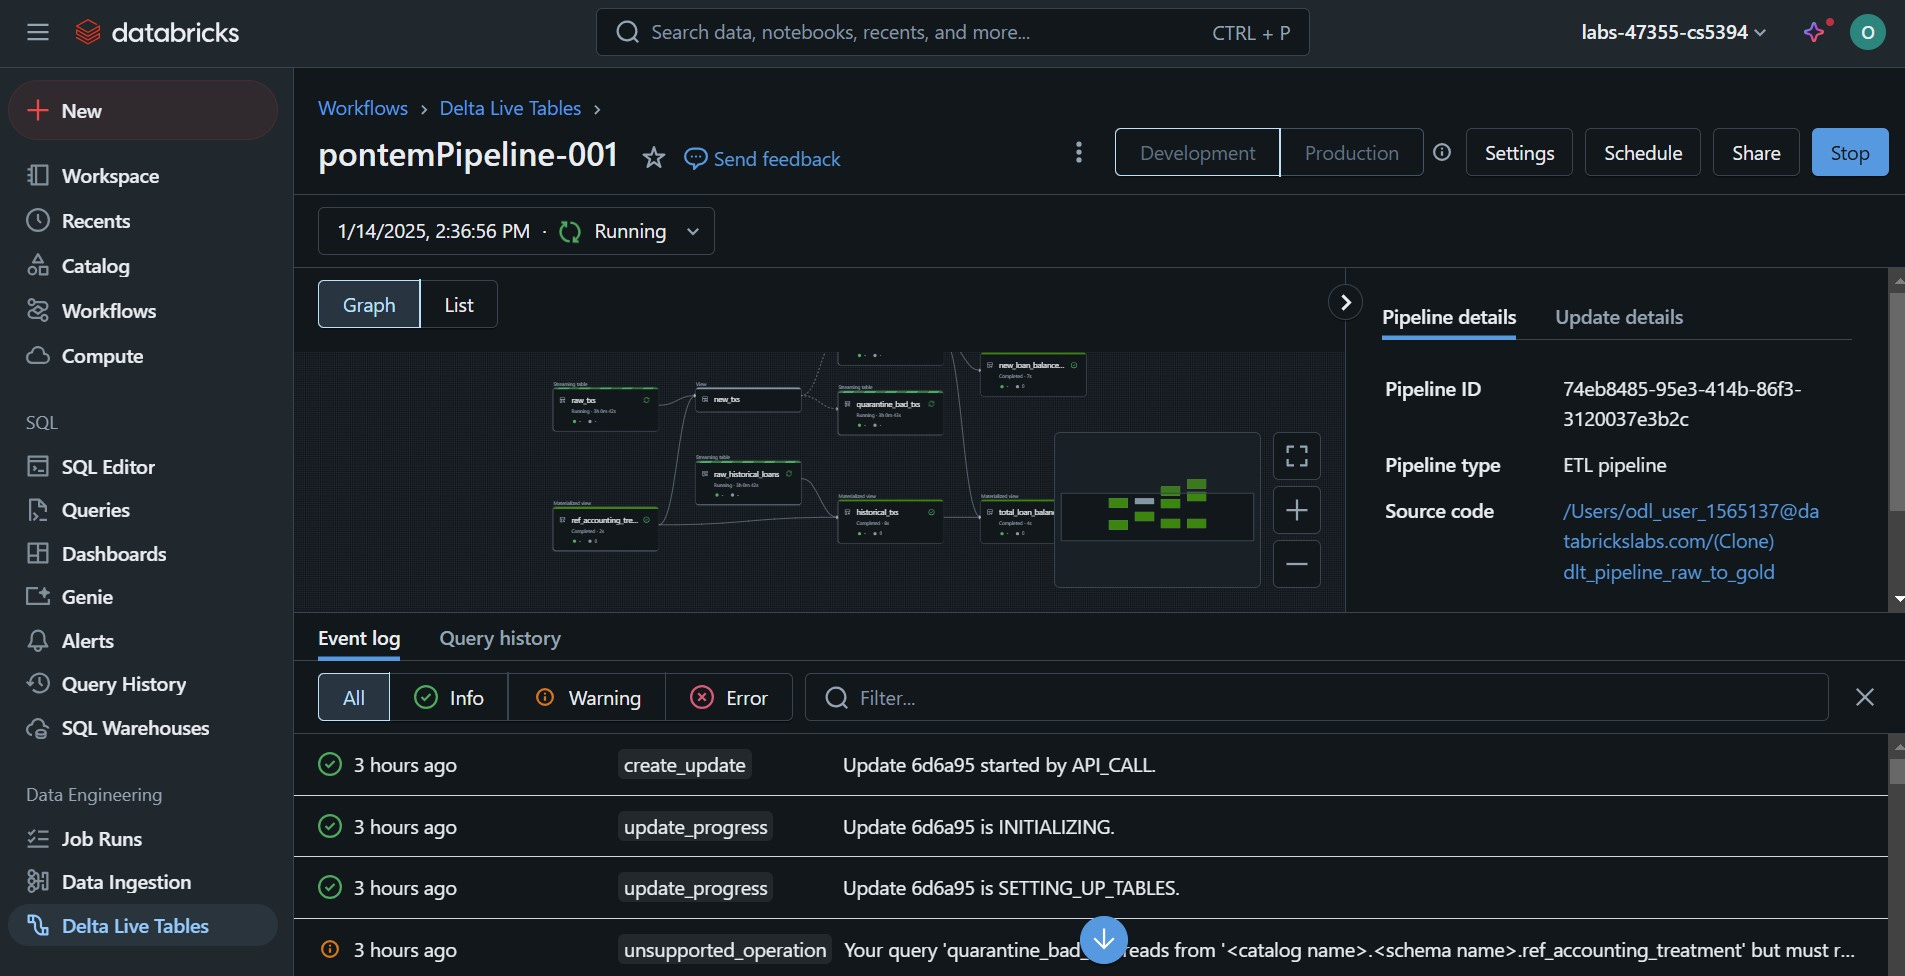Viewport: 1905px width, 976px height.
Task: Fit the pipeline graph to view
Action: click(1297, 457)
